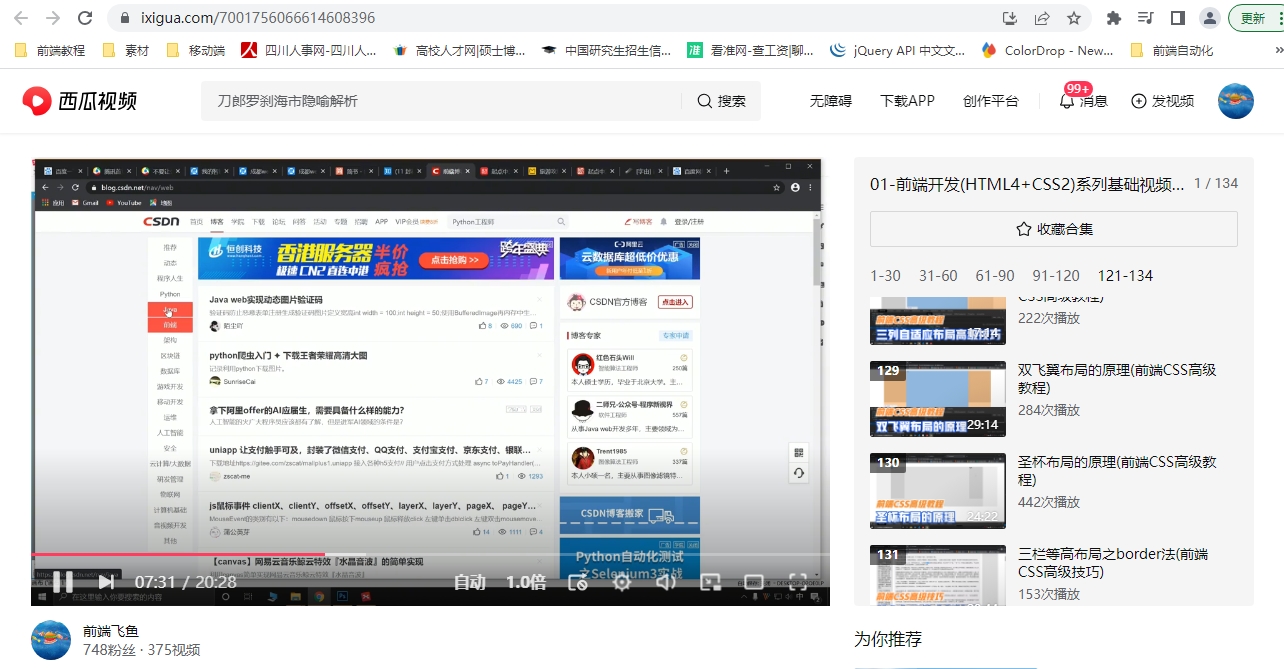The height and width of the screenshot is (669, 1284).
Task: Open the 中国研究生招生信息 bookmark
Action: 607,50
